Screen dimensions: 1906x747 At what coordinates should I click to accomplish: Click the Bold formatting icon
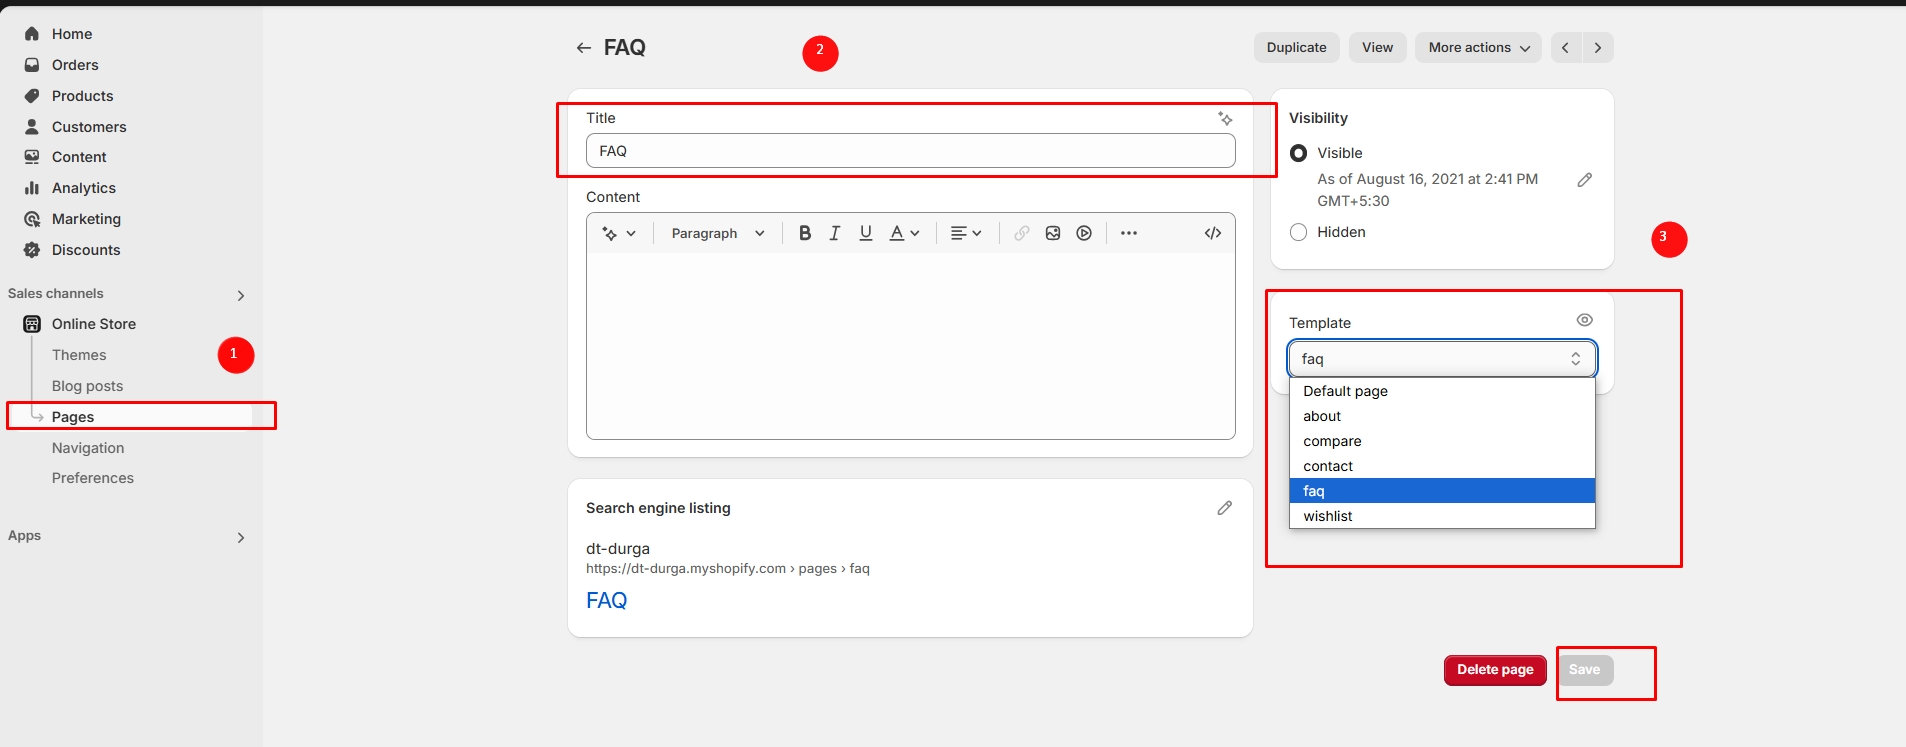(x=804, y=233)
